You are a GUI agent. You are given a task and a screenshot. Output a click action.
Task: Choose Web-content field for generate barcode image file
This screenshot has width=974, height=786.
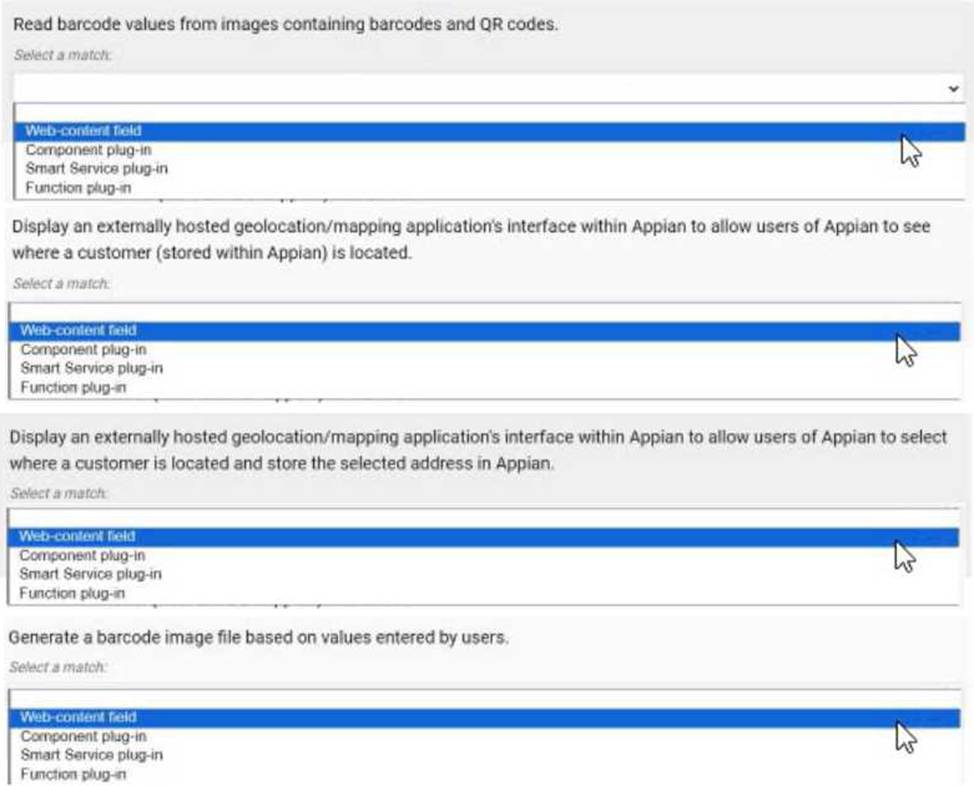point(485,717)
